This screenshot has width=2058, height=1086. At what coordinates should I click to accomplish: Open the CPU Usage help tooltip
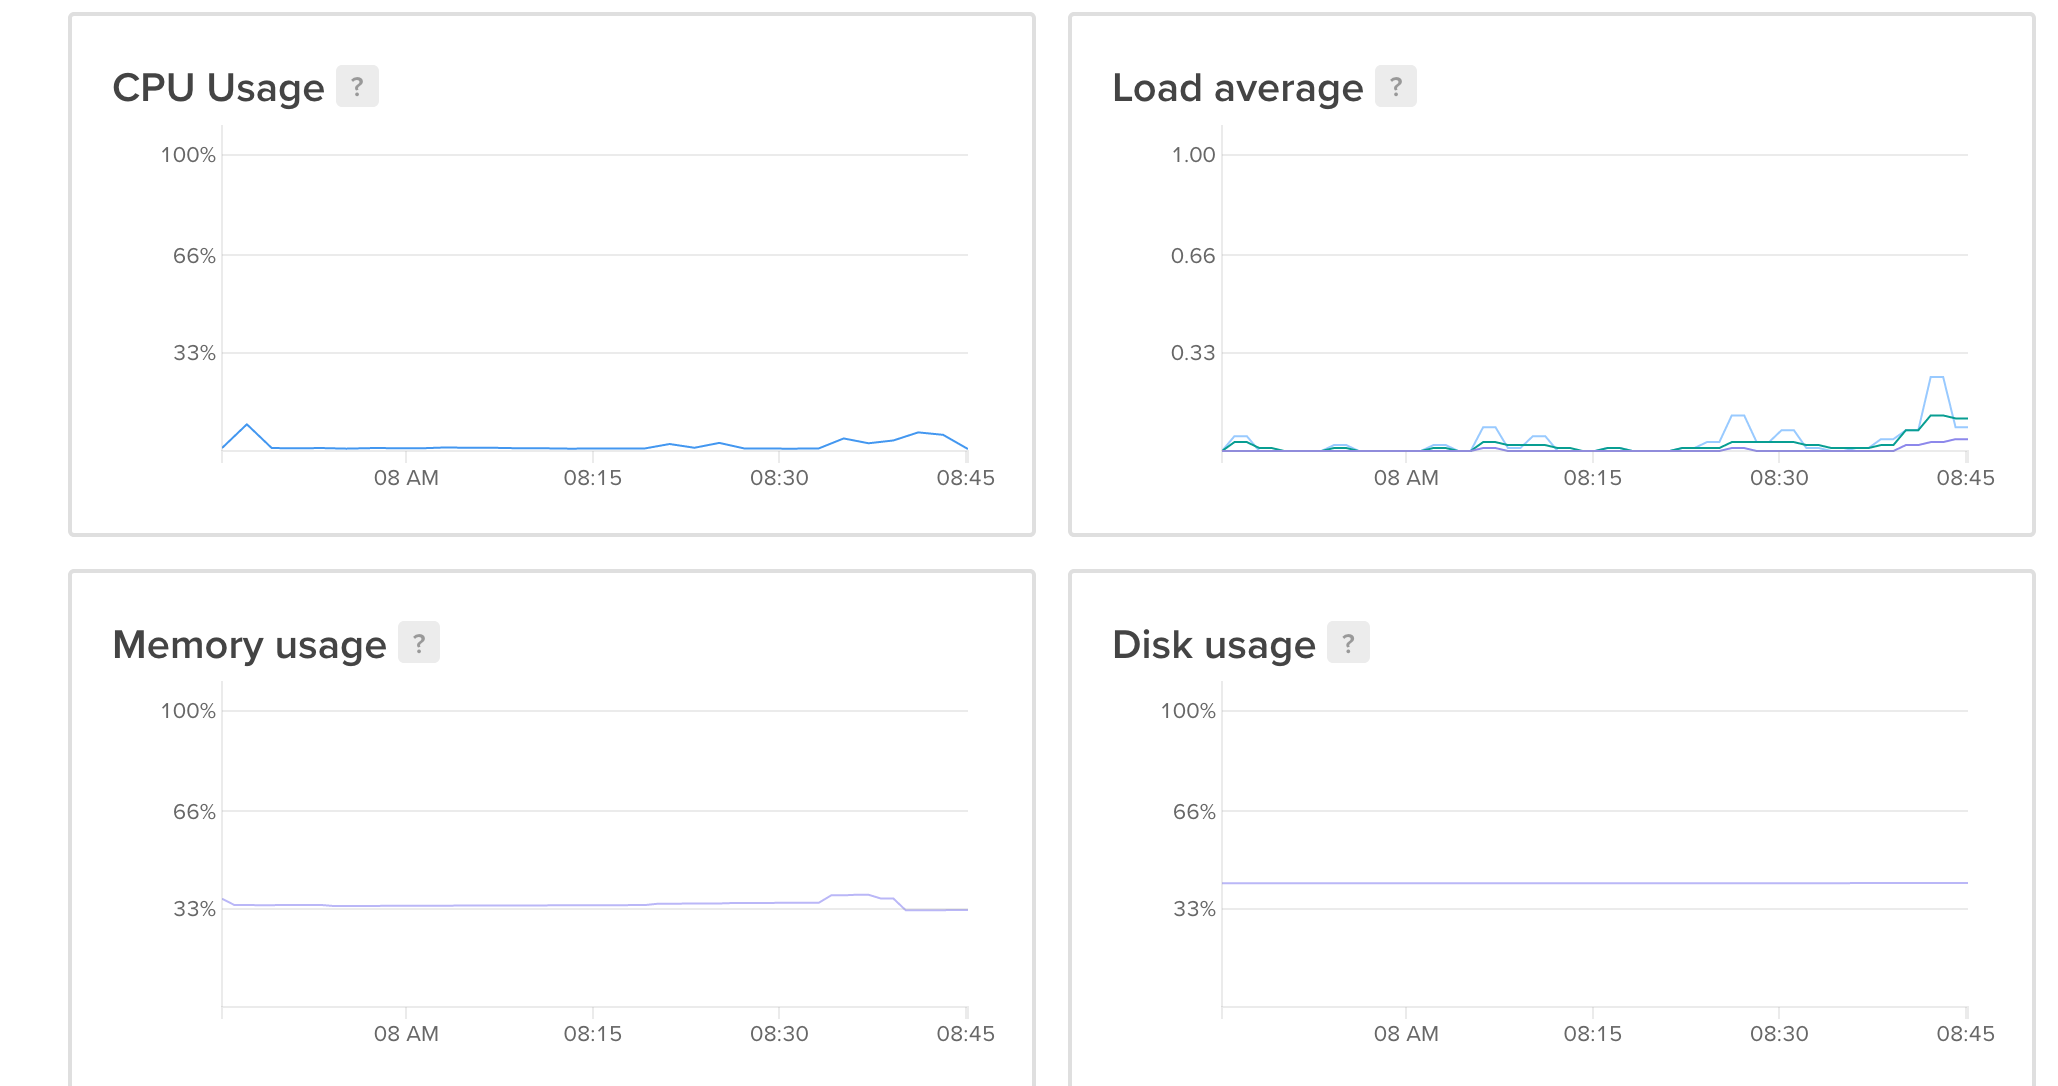[x=358, y=86]
